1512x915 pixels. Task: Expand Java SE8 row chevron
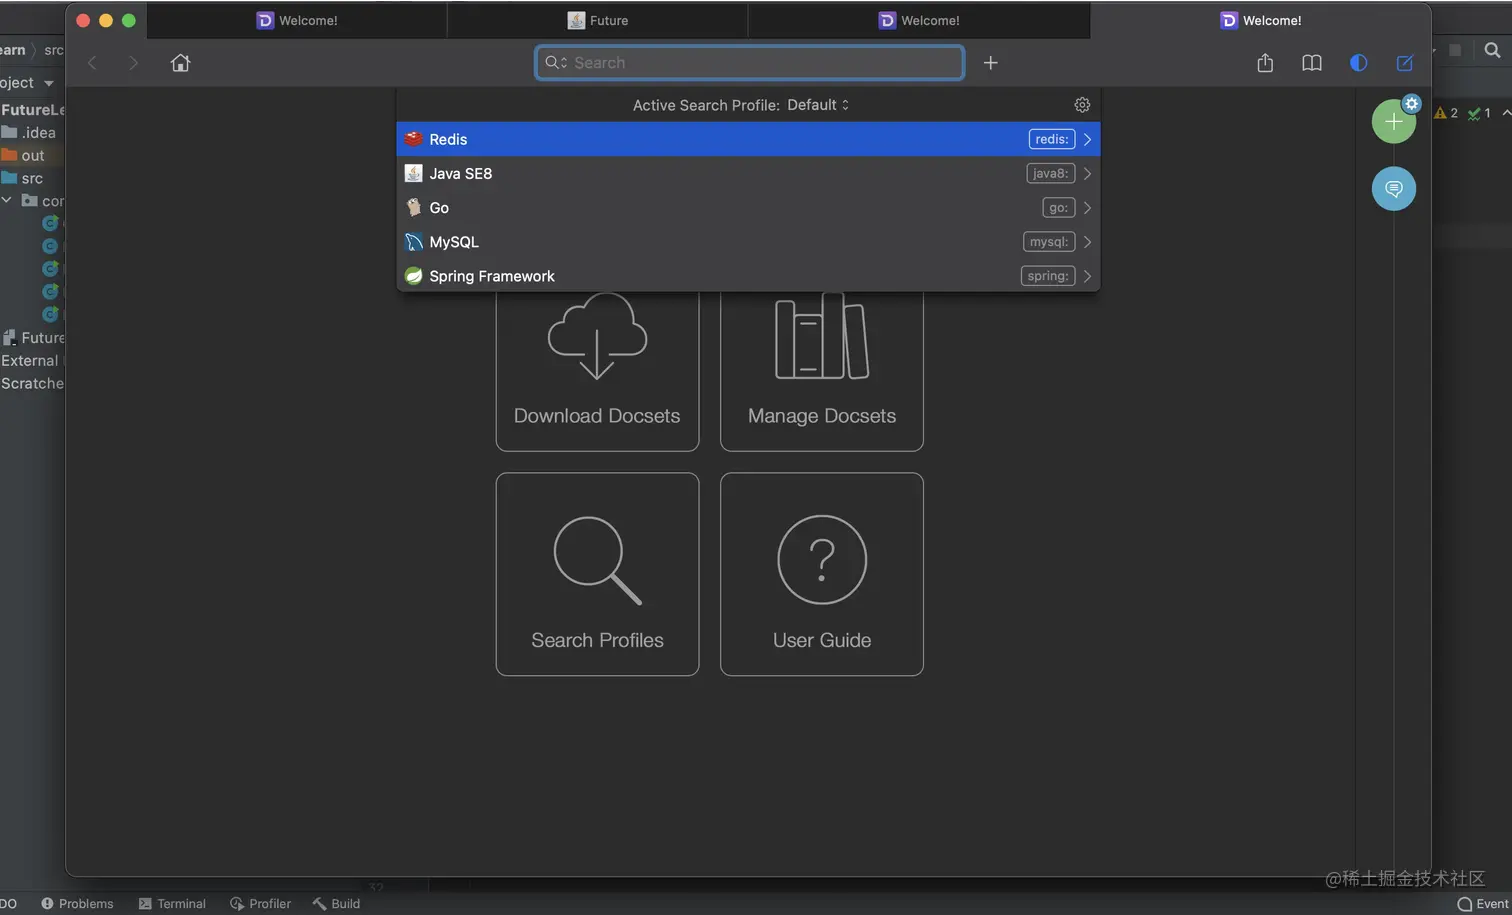pyautogui.click(x=1087, y=173)
